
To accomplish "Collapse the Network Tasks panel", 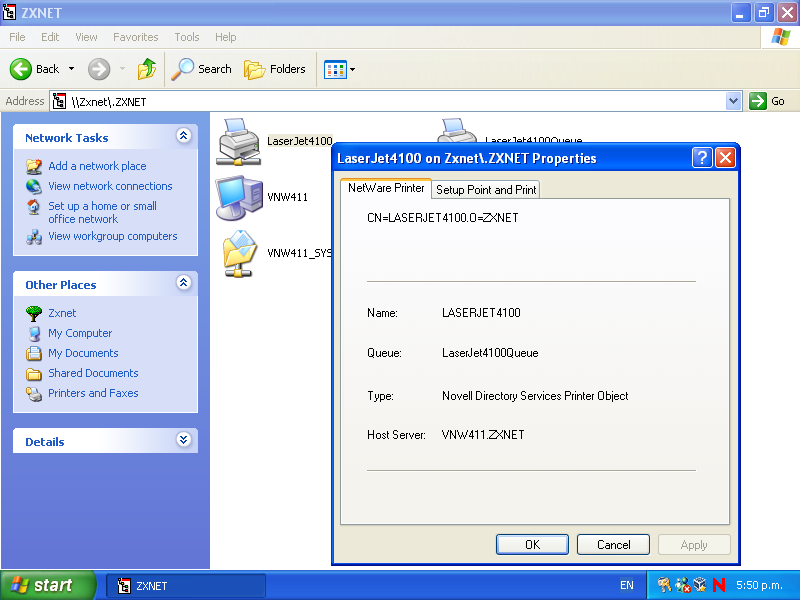I will coord(184,136).
